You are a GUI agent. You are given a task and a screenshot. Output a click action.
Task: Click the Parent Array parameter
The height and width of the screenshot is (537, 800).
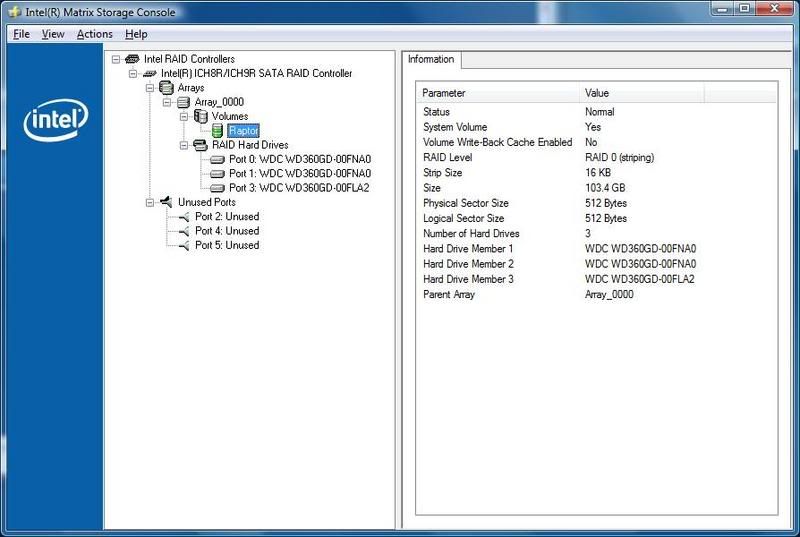click(448, 295)
